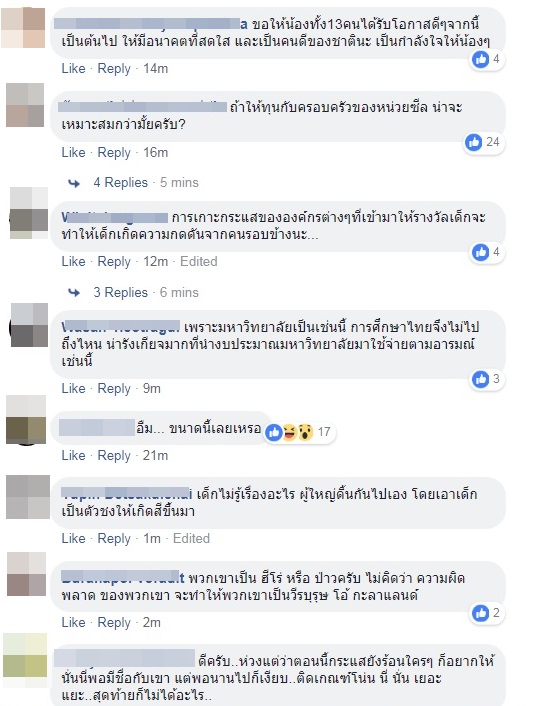Click the reply arrow icon beside 4 Replies

[74, 183]
